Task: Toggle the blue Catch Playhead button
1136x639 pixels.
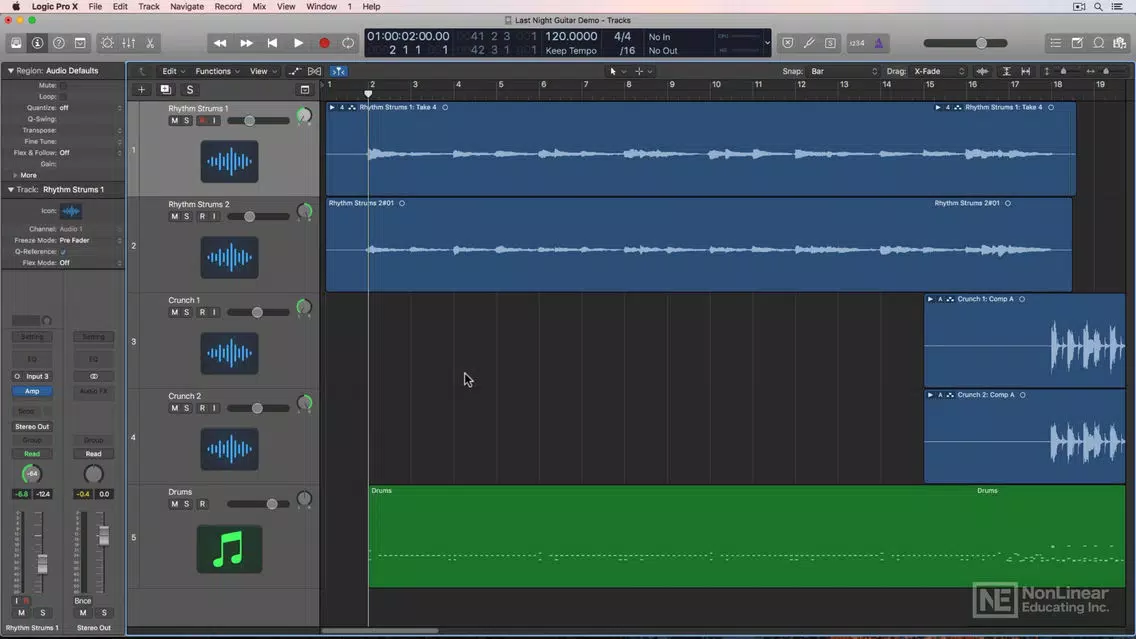Action: 338,71
